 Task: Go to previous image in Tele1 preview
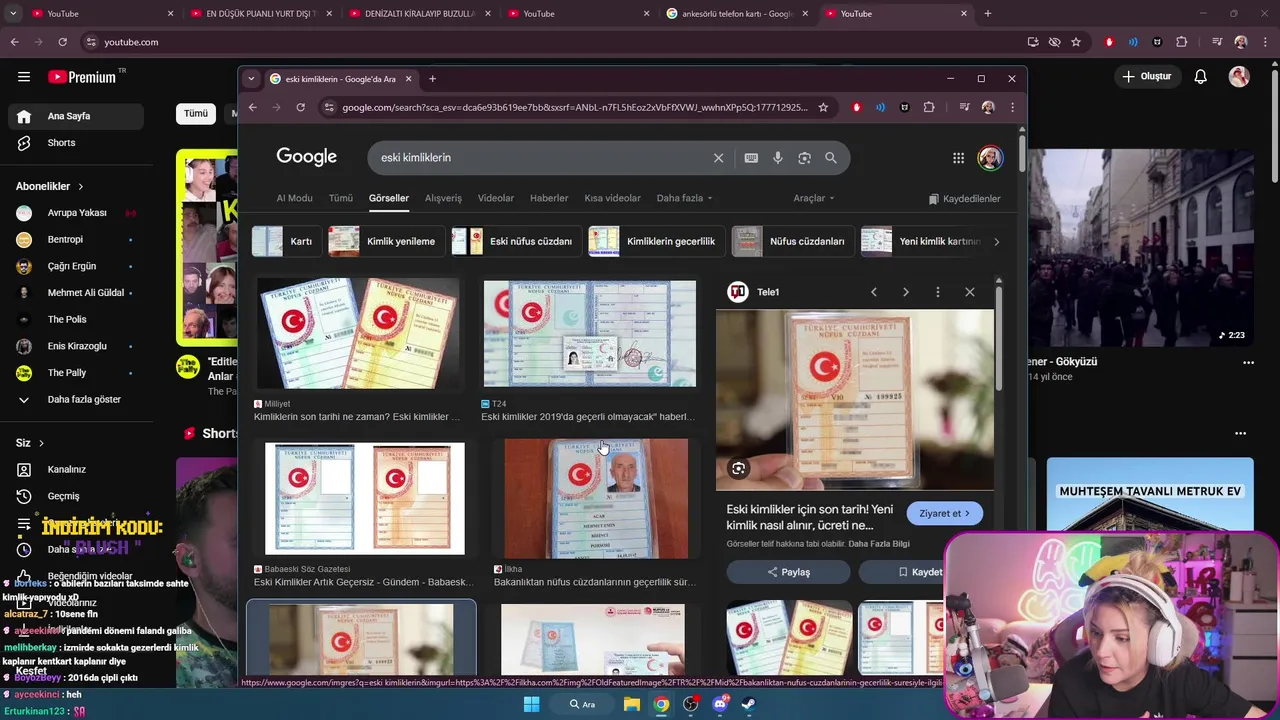873,292
